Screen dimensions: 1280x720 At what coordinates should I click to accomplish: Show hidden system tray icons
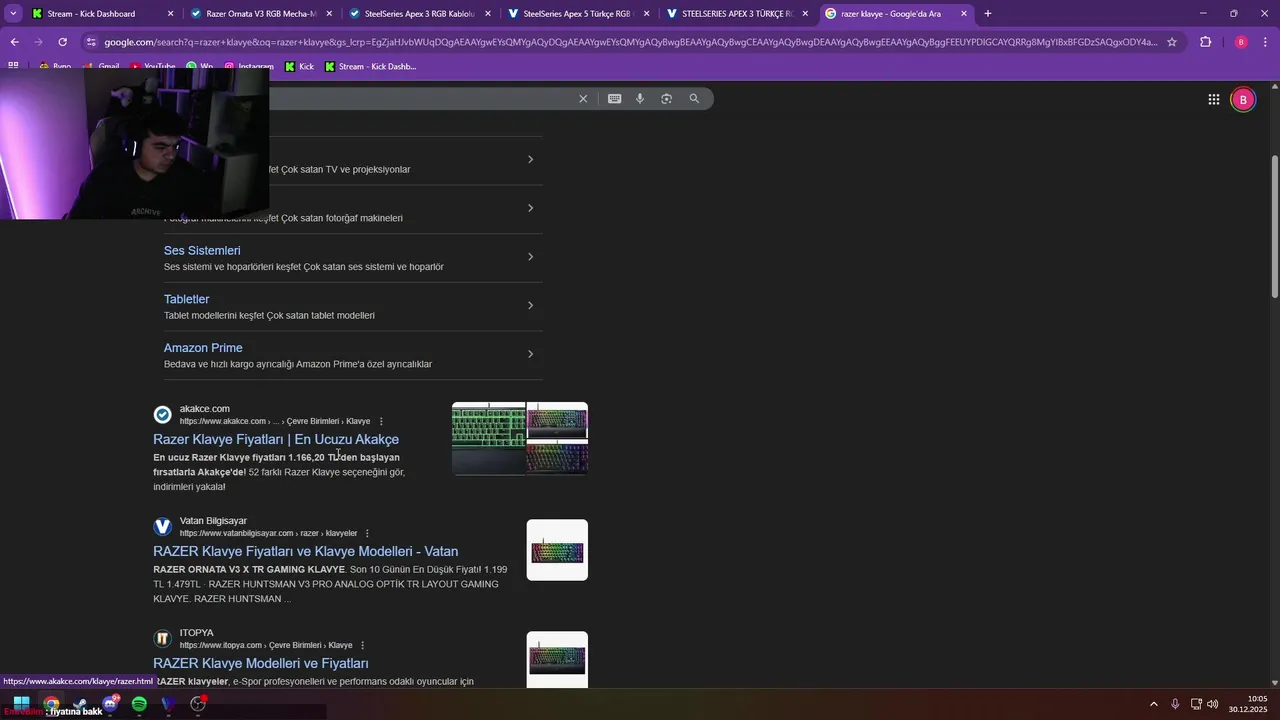point(1153,704)
